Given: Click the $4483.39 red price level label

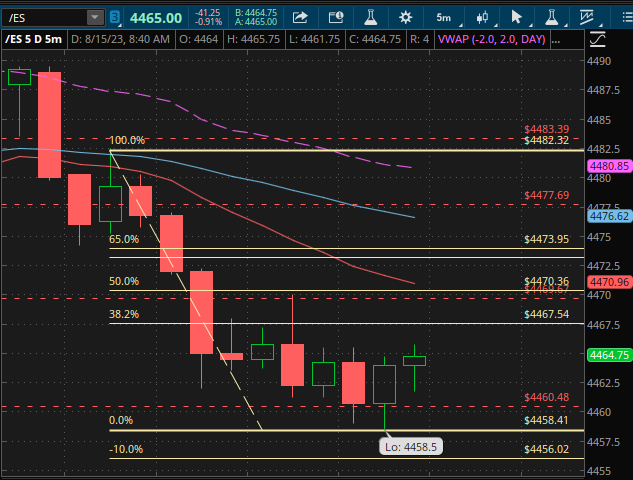Looking at the screenshot, I should [x=547, y=129].
